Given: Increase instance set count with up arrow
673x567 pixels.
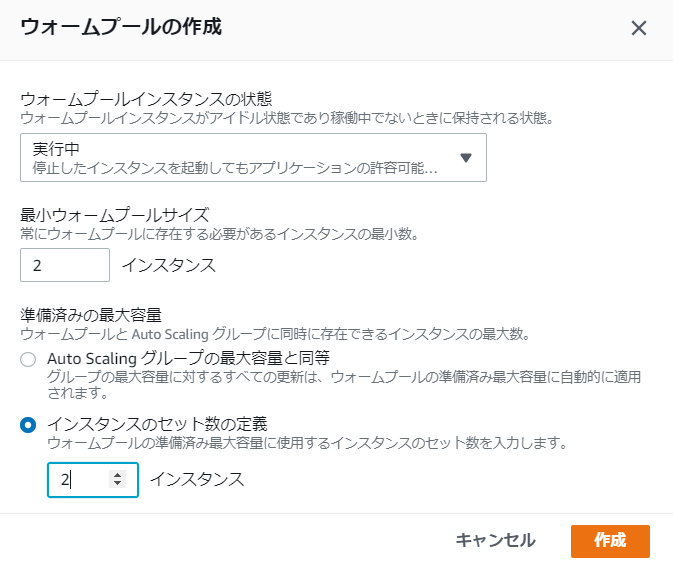Looking at the screenshot, I should 118,475.
